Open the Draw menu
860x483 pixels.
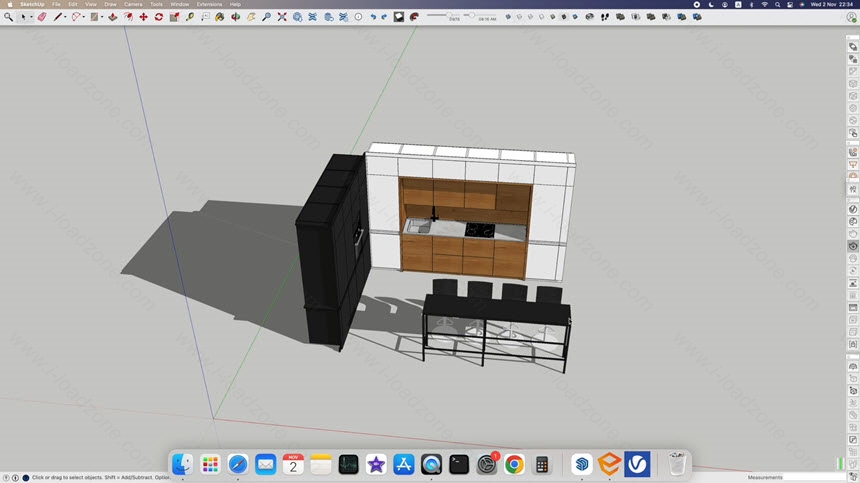(x=110, y=4)
